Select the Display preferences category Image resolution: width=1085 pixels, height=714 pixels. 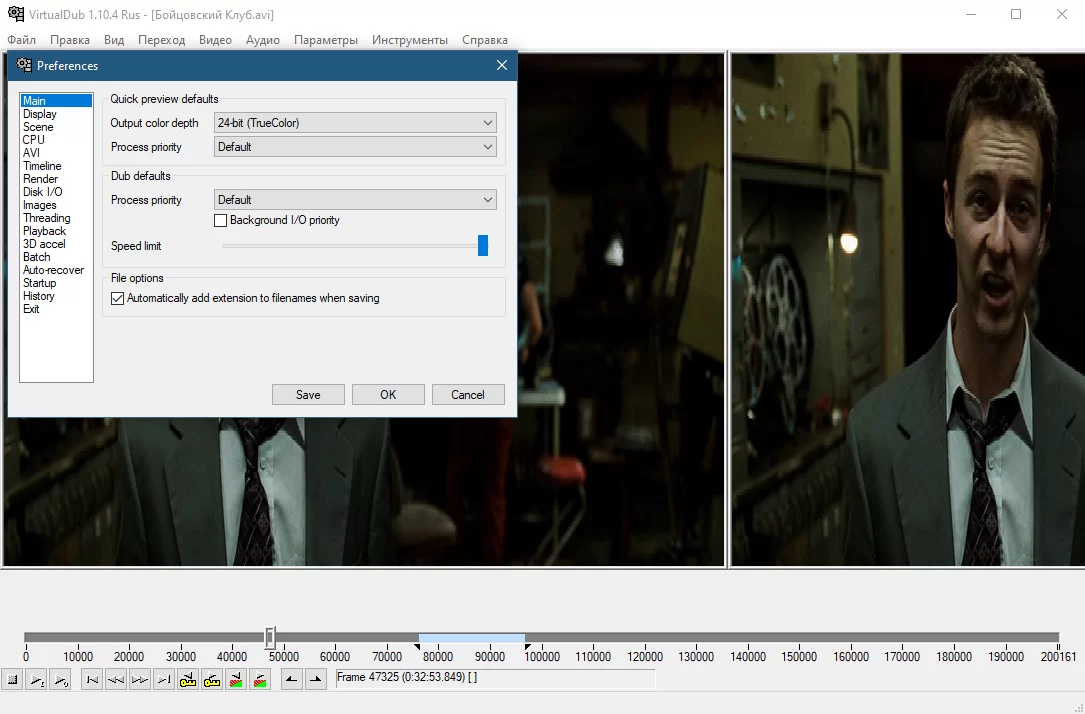click(56, 114)
